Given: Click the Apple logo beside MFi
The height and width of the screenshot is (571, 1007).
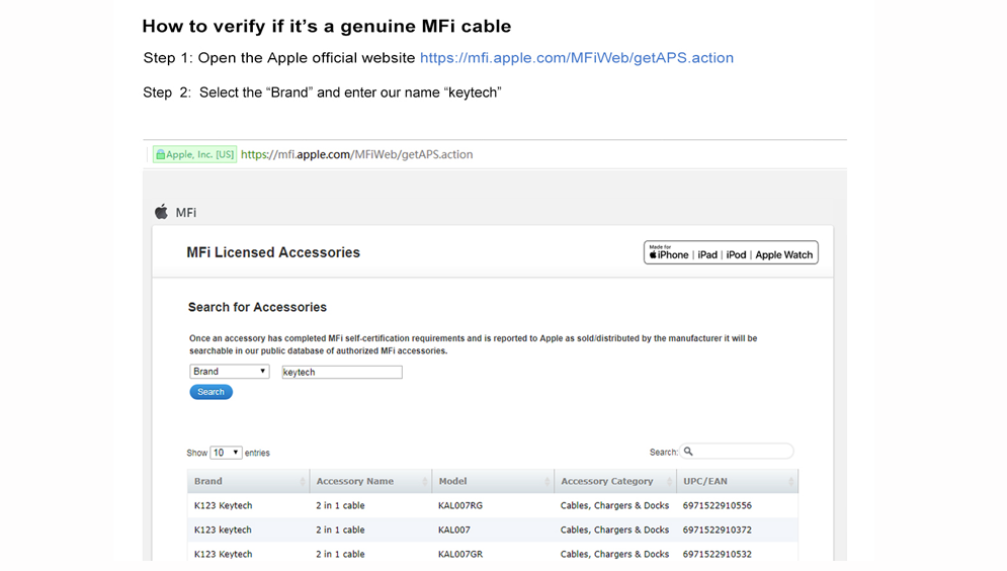Looking at the screenshot, I should tap(161, 212).
